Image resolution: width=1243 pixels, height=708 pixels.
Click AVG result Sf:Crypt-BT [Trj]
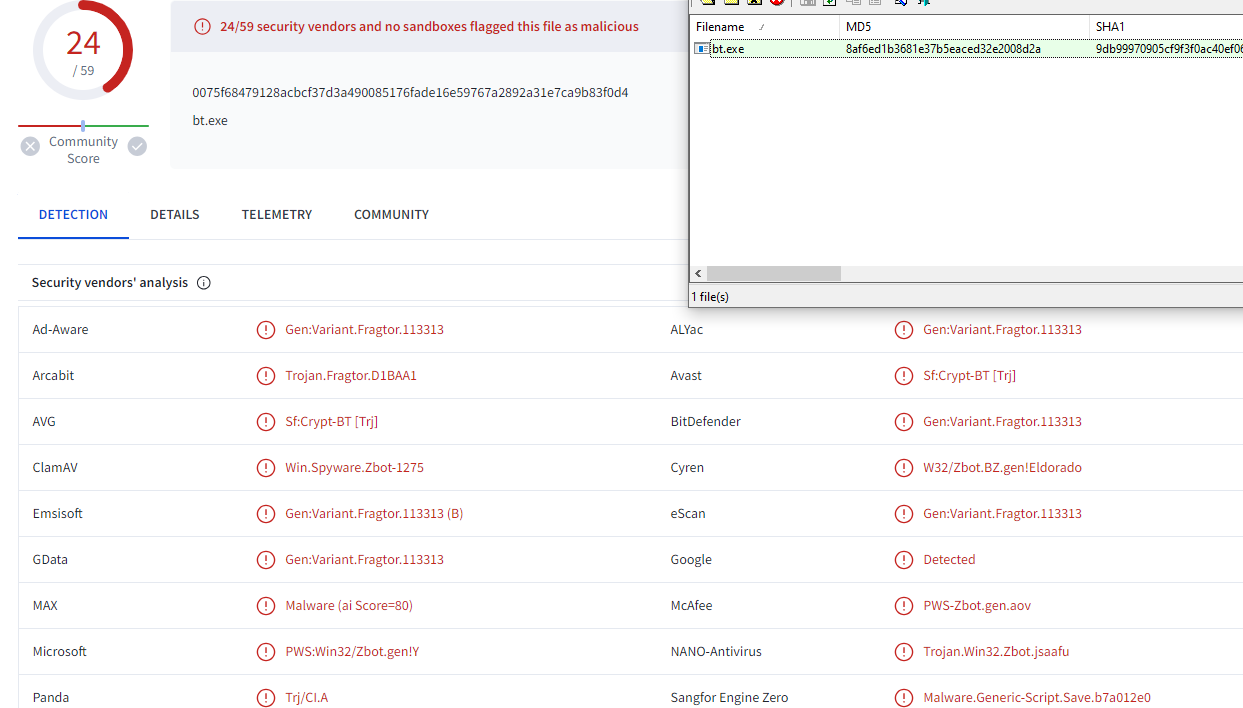click(x=331, y=422)
